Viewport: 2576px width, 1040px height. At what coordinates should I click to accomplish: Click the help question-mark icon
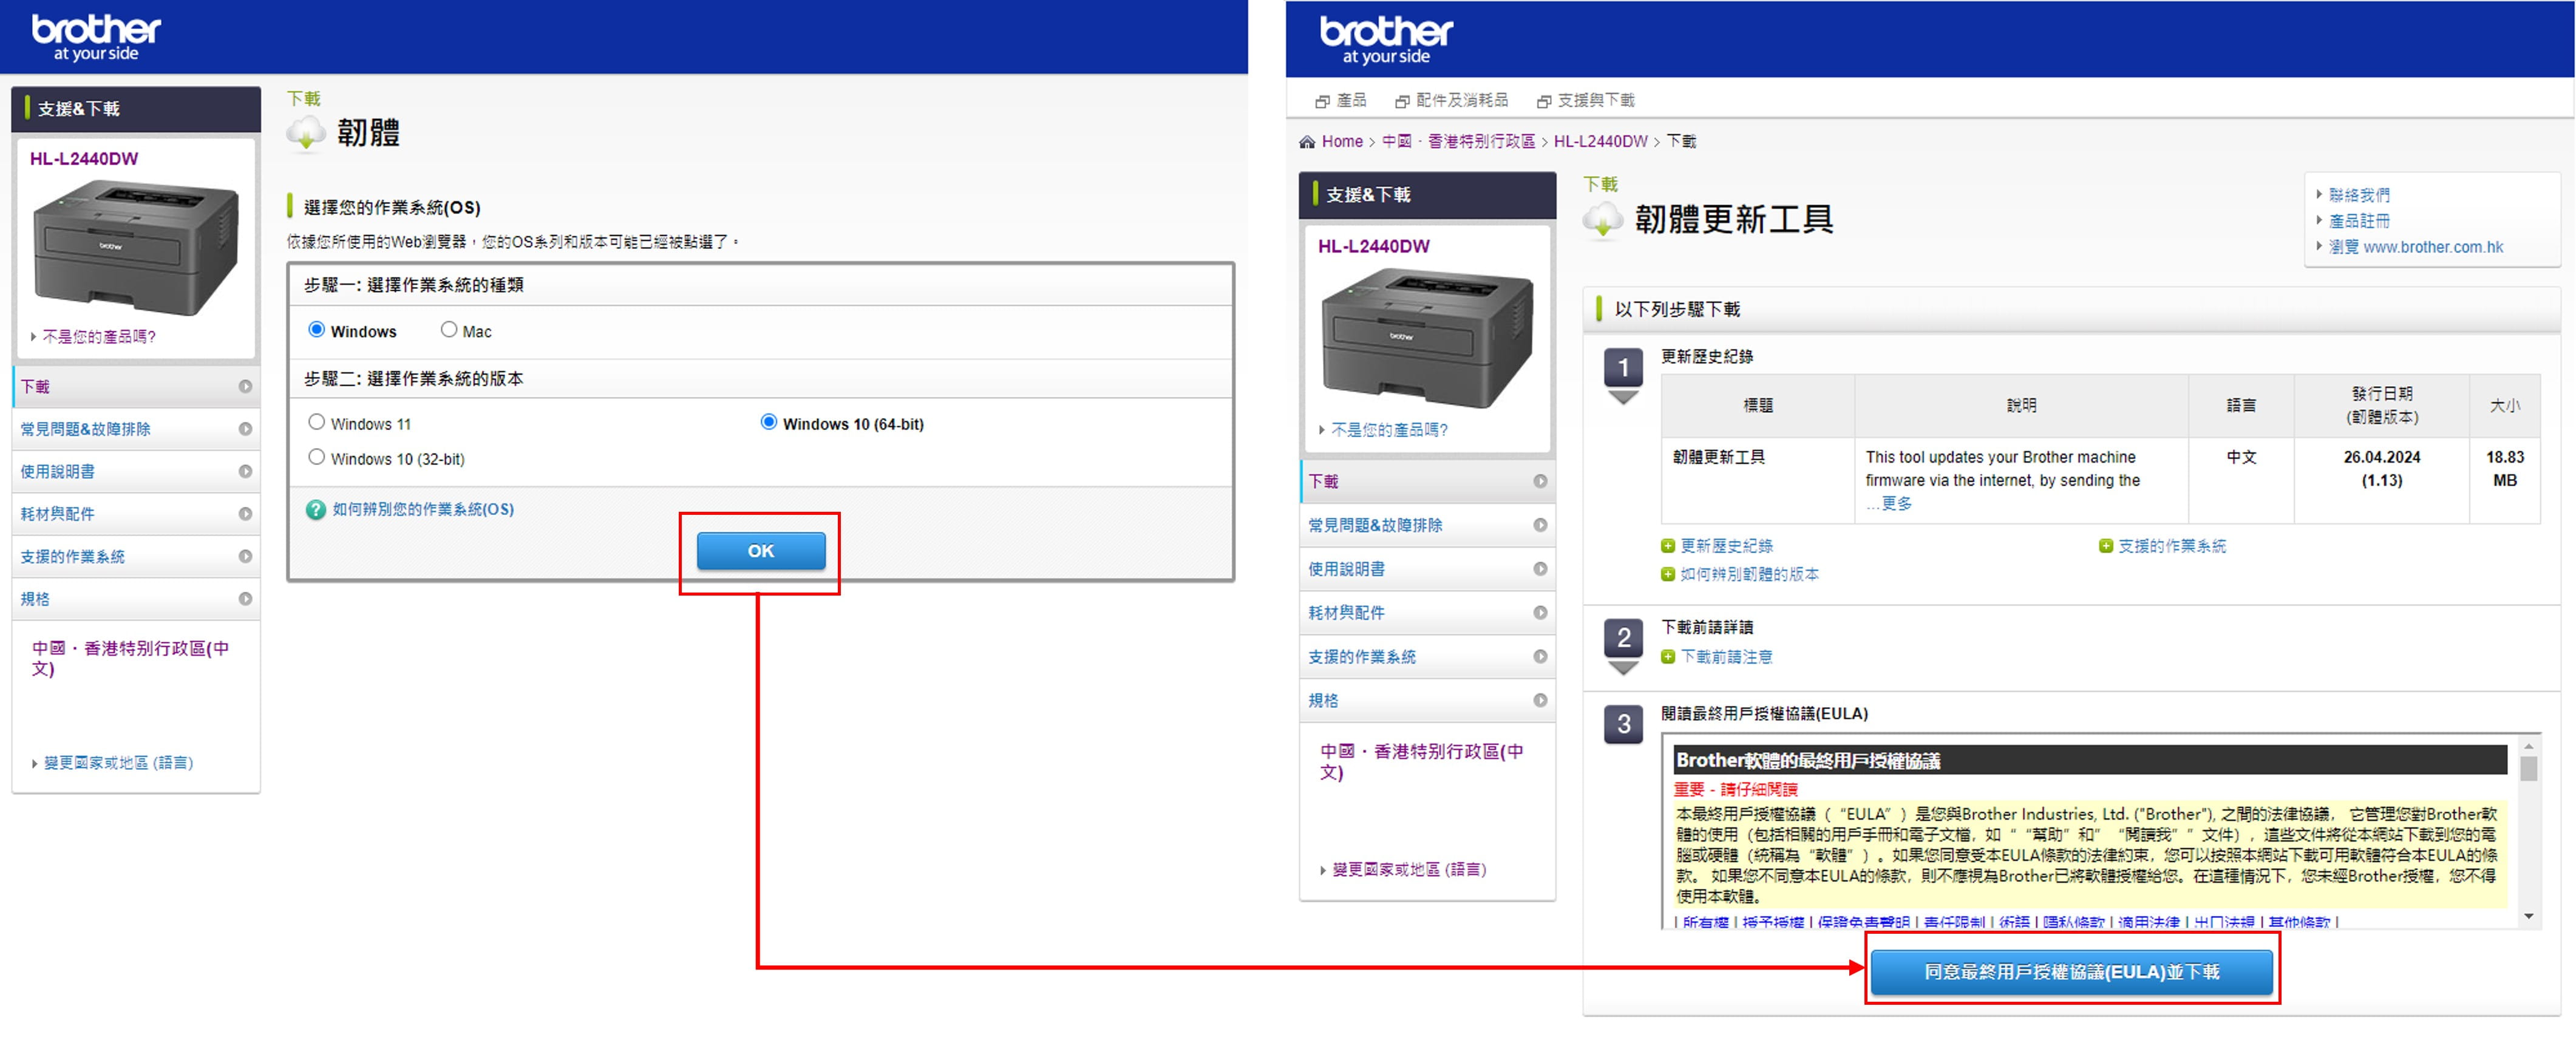click(x=316, y=510)
